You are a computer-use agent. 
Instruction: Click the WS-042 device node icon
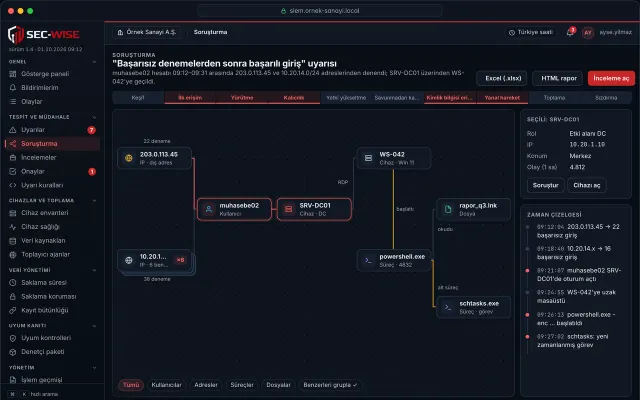[368, 158]
